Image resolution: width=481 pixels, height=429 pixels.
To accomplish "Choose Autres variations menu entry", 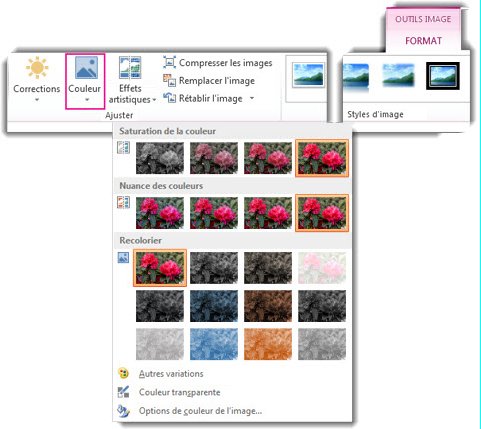I will pos(171,374).
